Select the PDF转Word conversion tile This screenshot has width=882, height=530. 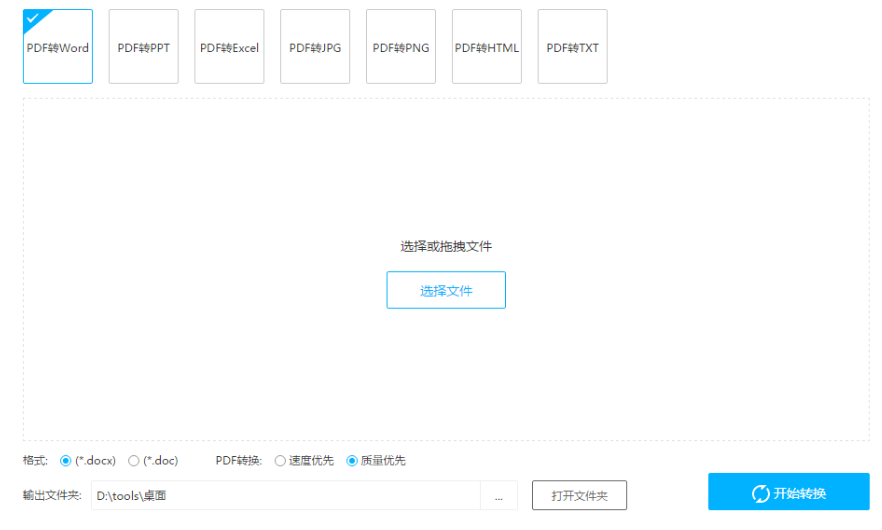pos(58,47)
